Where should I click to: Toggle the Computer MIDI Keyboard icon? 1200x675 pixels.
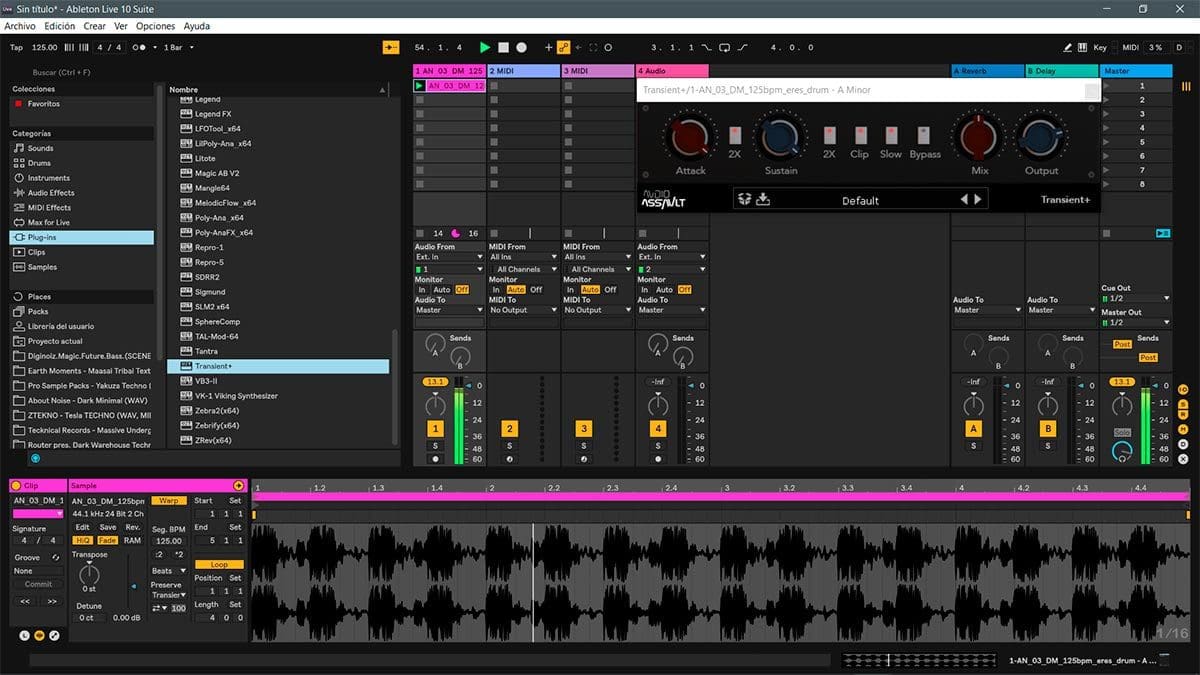coord(1083,47)
